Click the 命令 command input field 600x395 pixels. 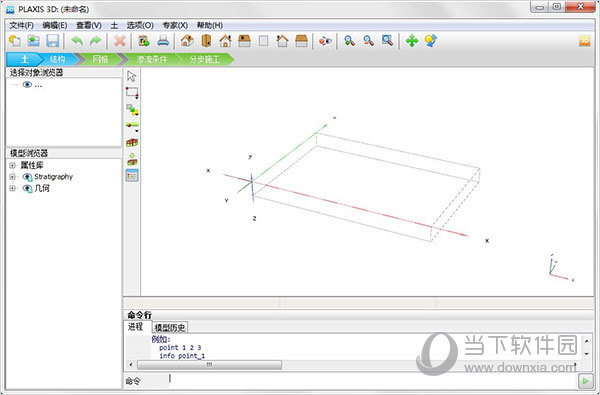click(x=372, y=380)
